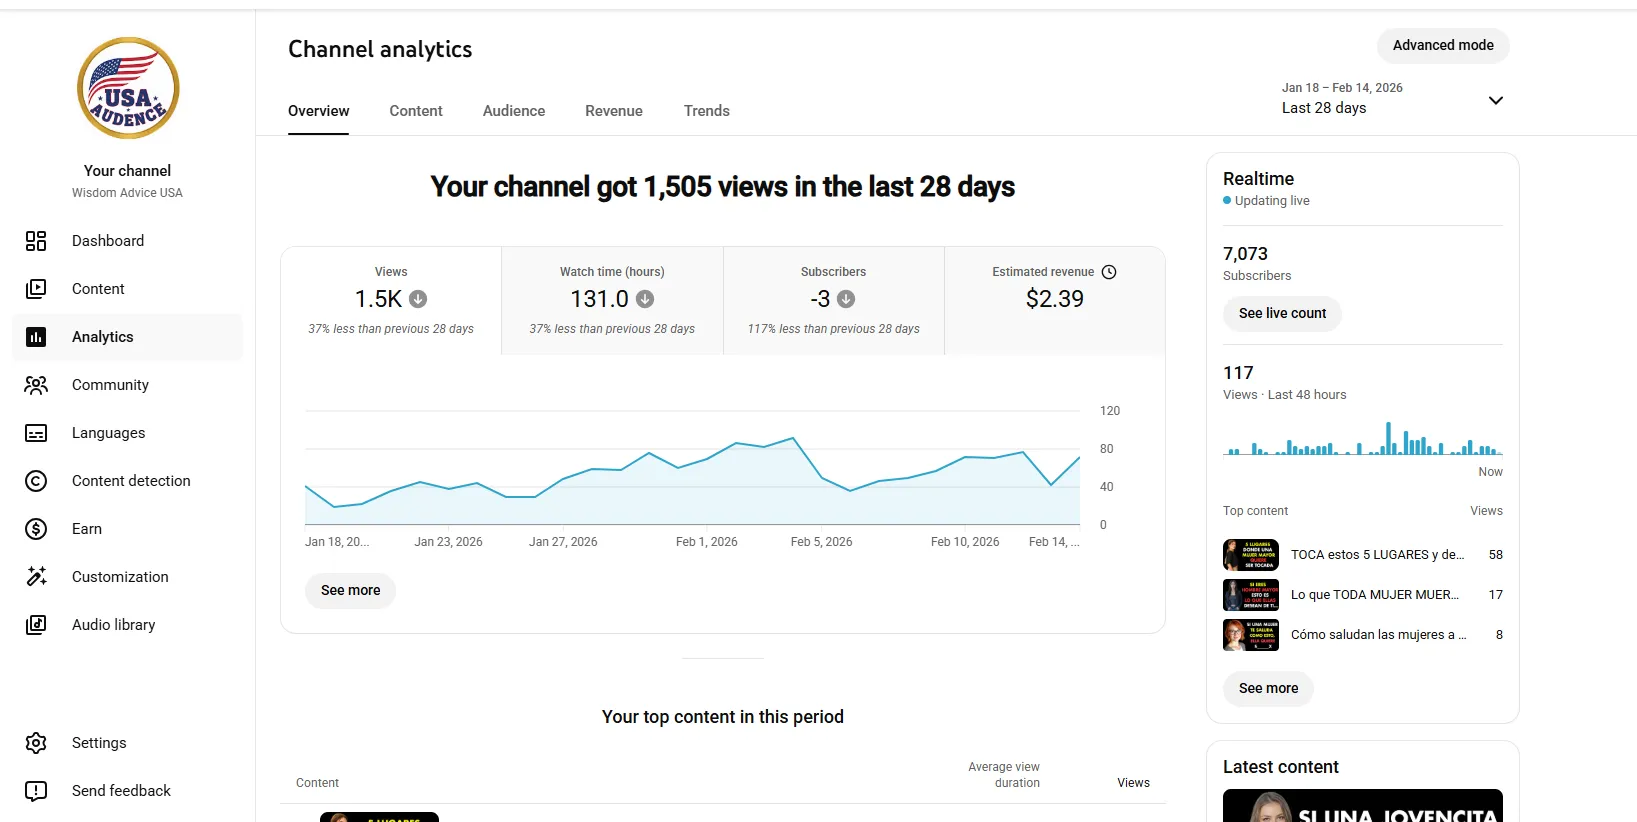Image resolution: width=1637 pixels, height=822 pixels.
Task: Click the See live count button
Action: pyautogui.click(x=1282, y=314)
